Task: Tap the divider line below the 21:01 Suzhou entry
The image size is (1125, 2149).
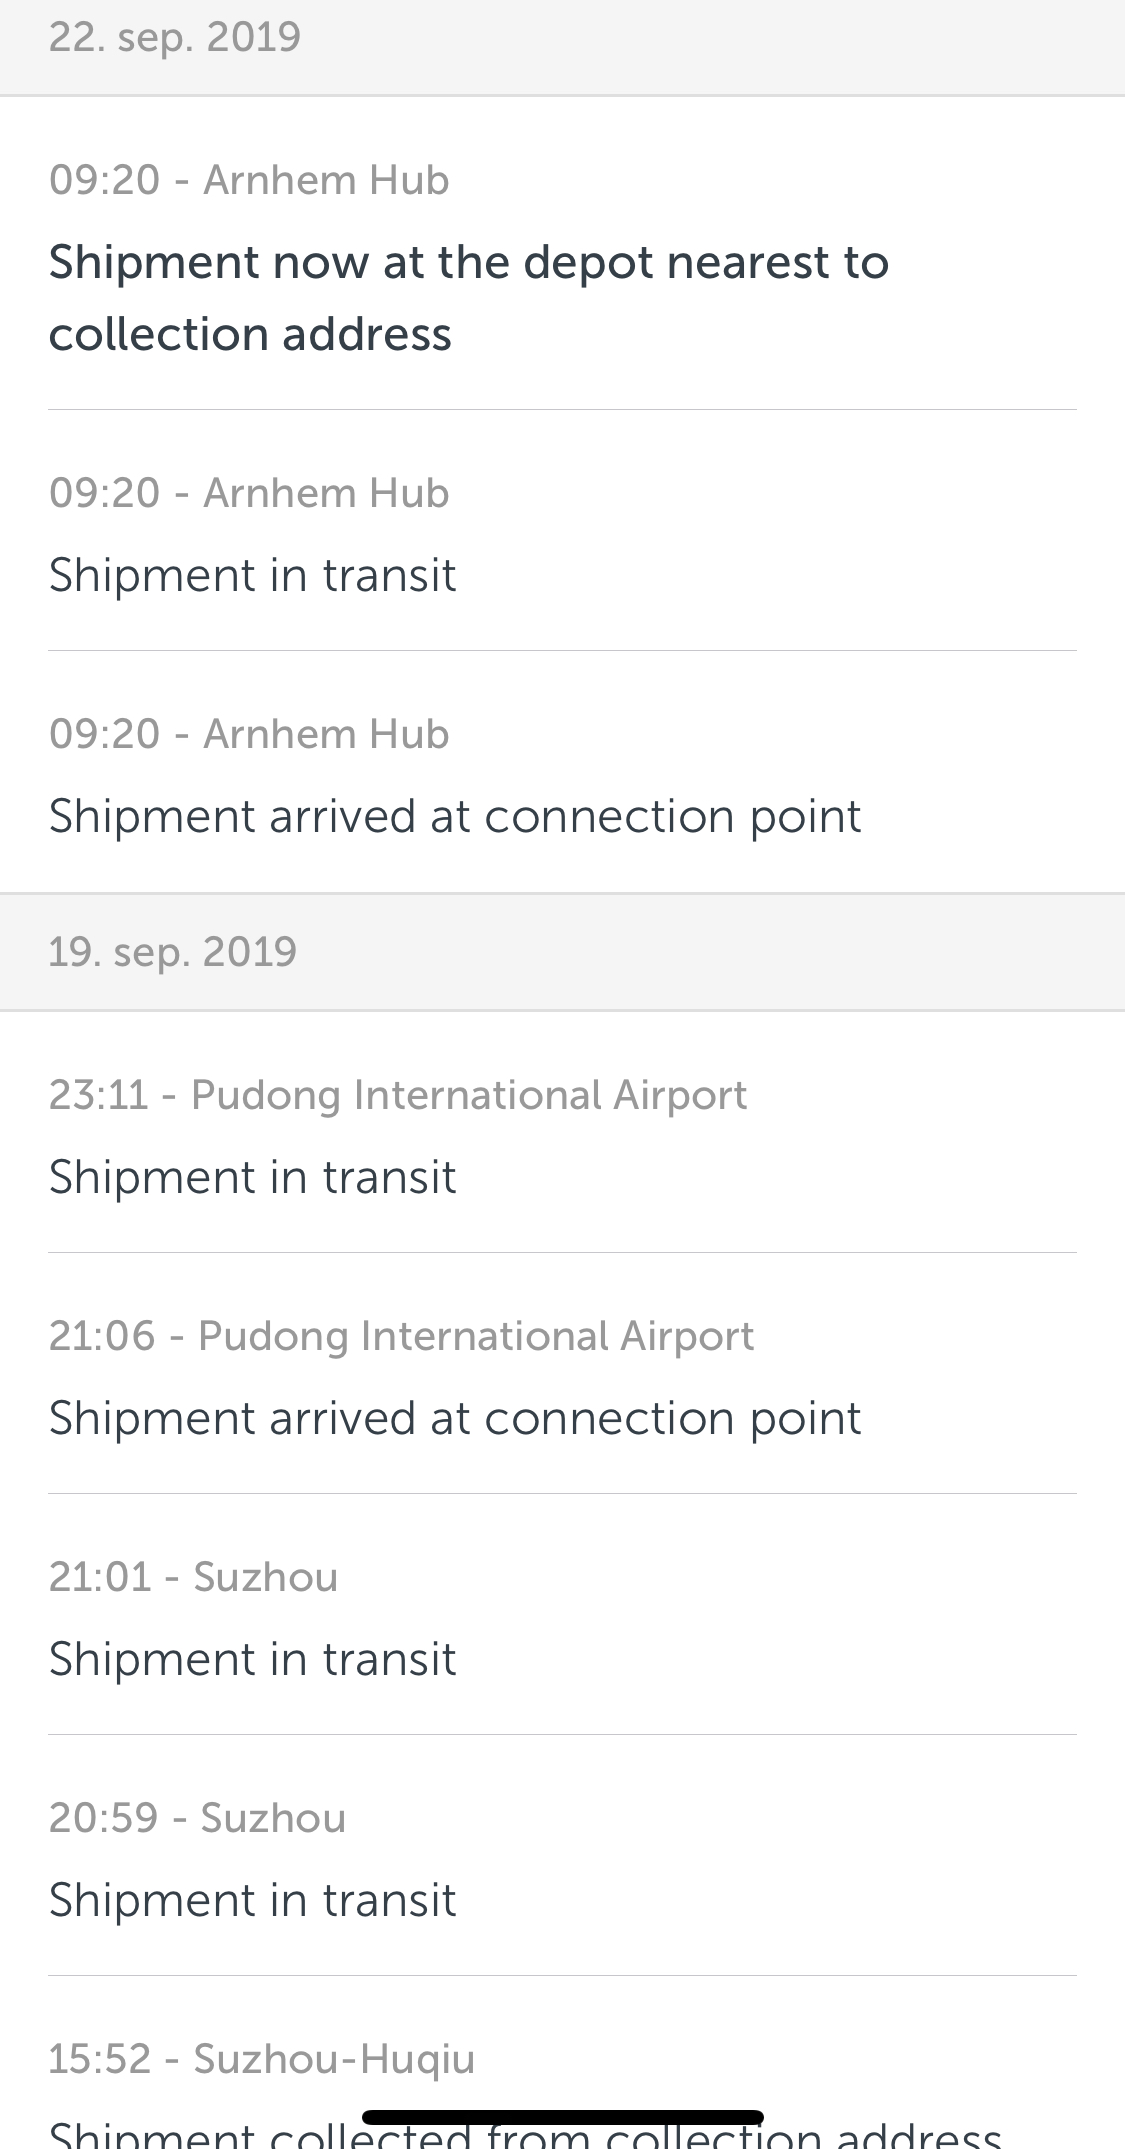Action: coord(562,1735)
